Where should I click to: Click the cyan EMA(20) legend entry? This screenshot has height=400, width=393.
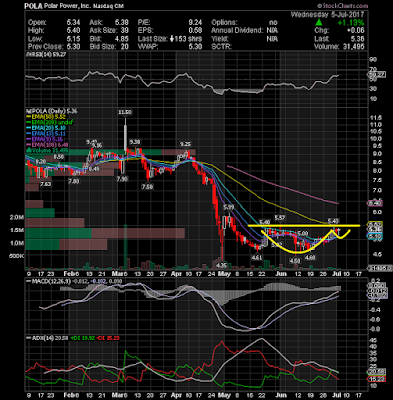(45, 128)
